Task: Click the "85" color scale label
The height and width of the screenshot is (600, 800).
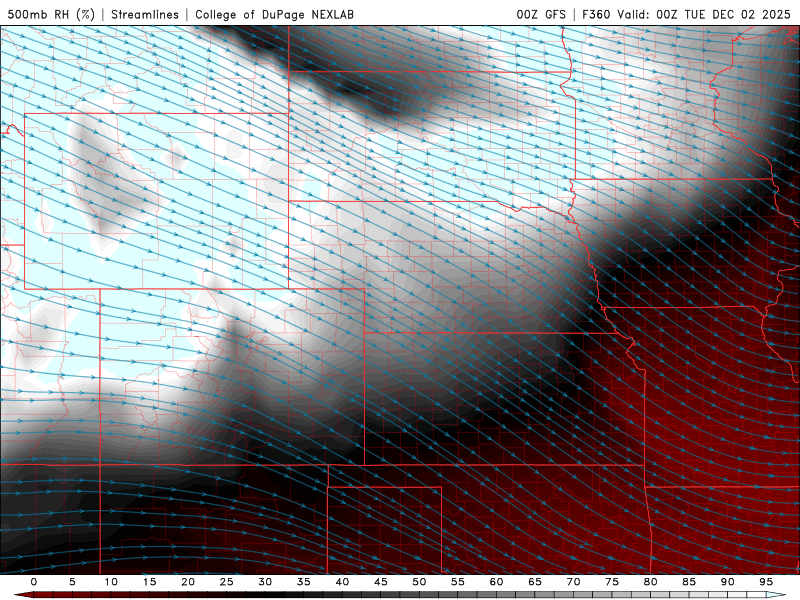Action: pos(689,582)
